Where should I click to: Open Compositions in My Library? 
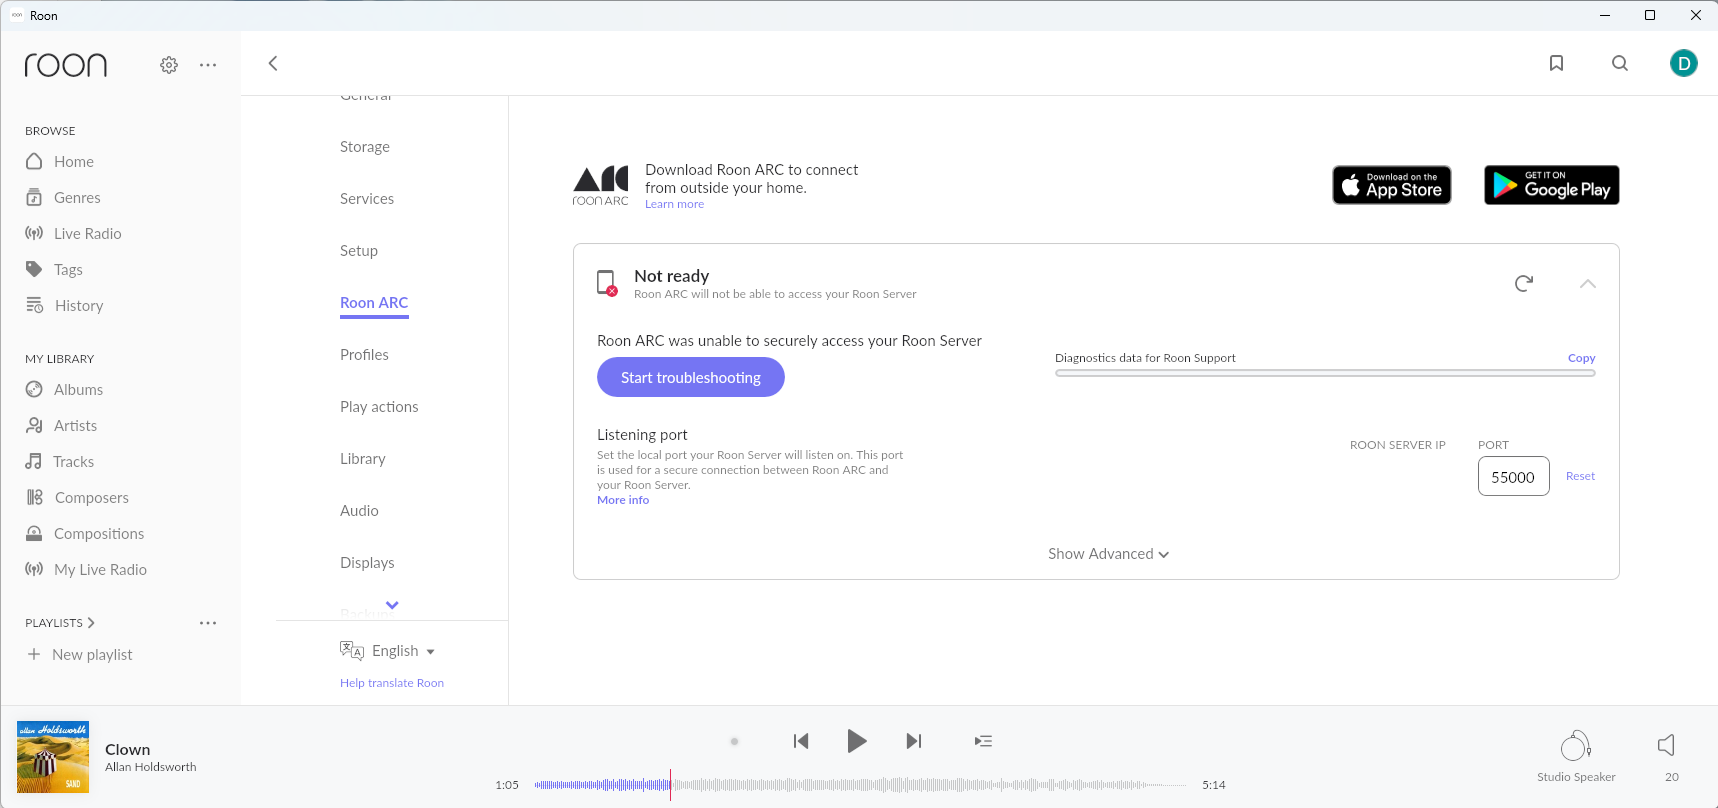click(x=84, y=534)
